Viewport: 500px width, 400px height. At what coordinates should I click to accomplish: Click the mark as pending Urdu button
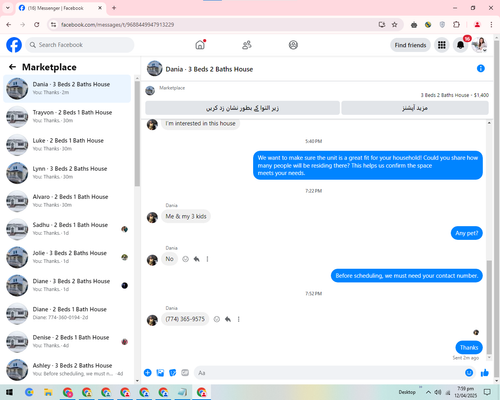point(242,108)
